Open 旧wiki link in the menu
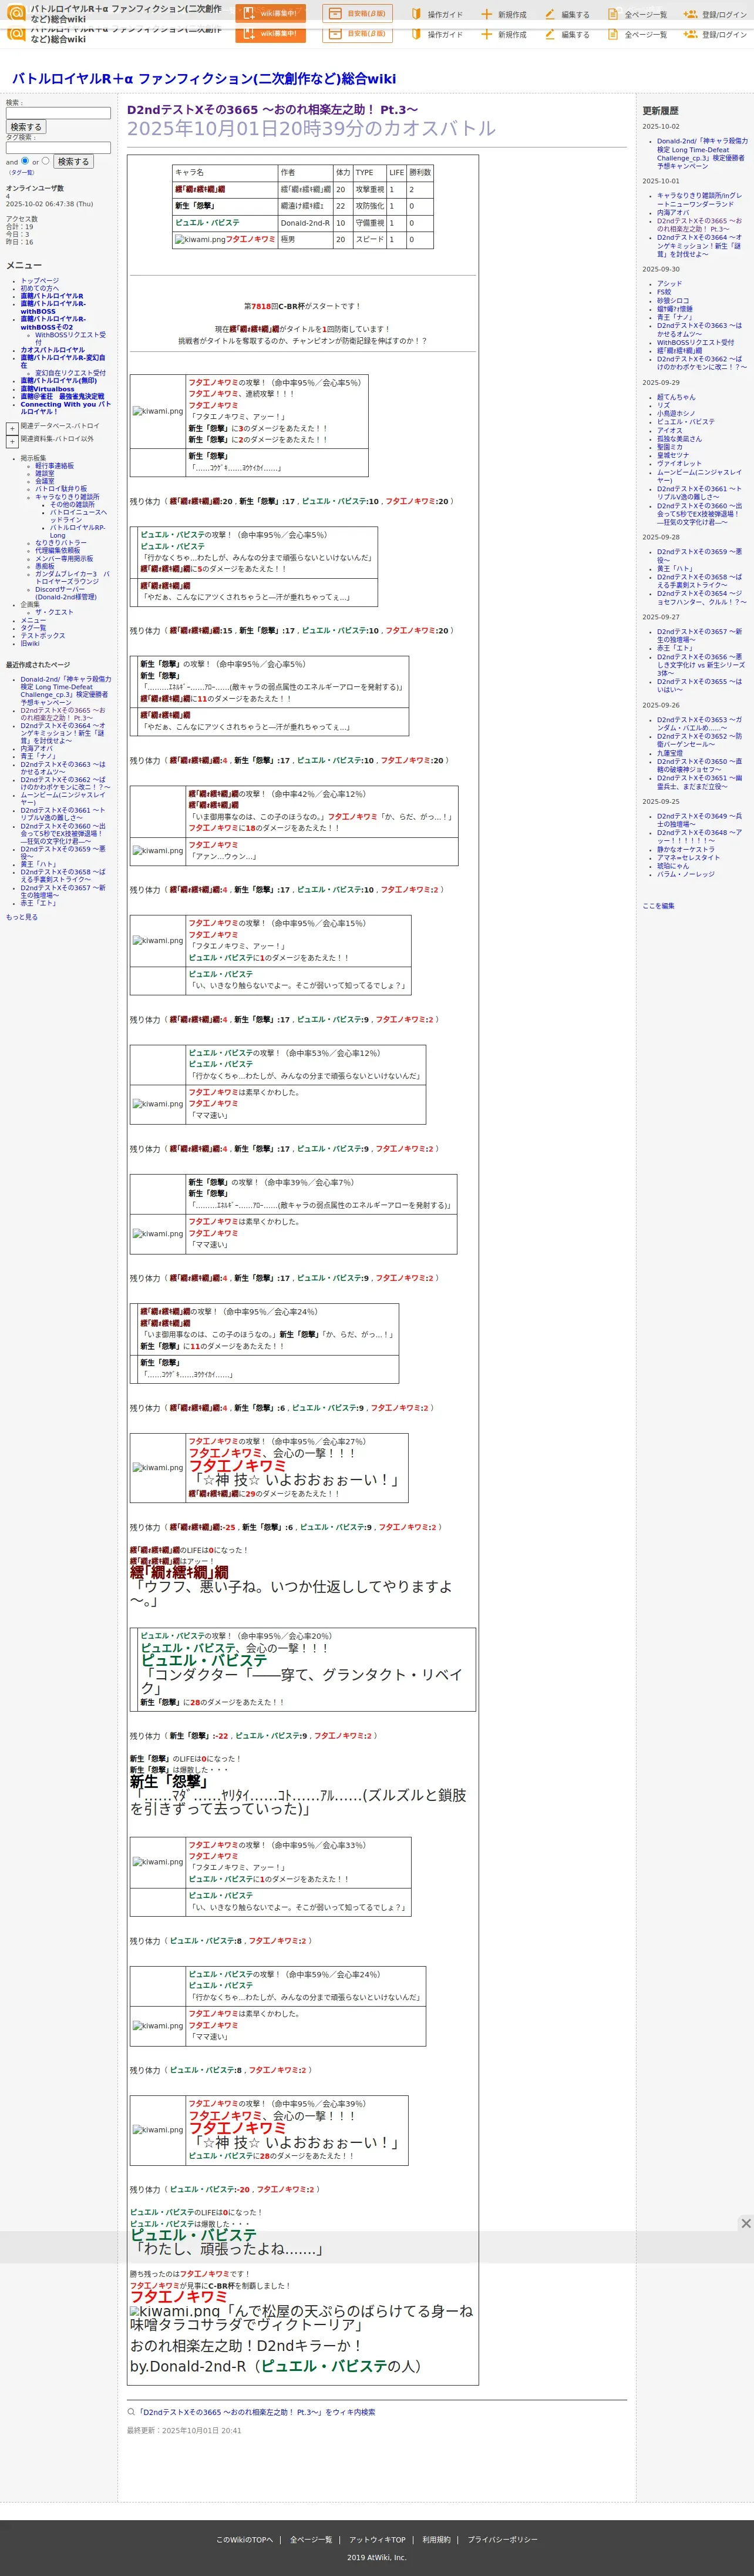 pos(30,644)
